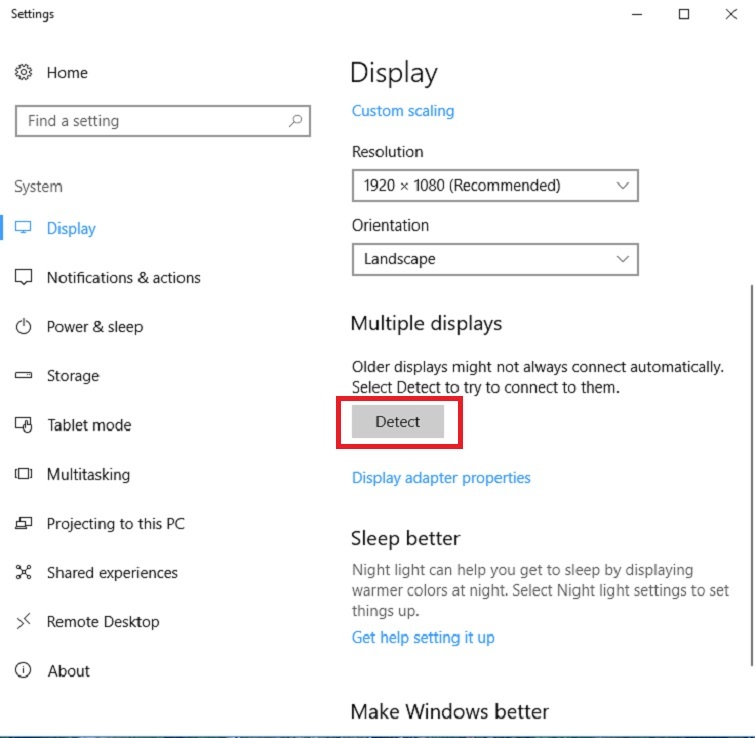Click the Display monitor icon in sidebar

point(24,228)
